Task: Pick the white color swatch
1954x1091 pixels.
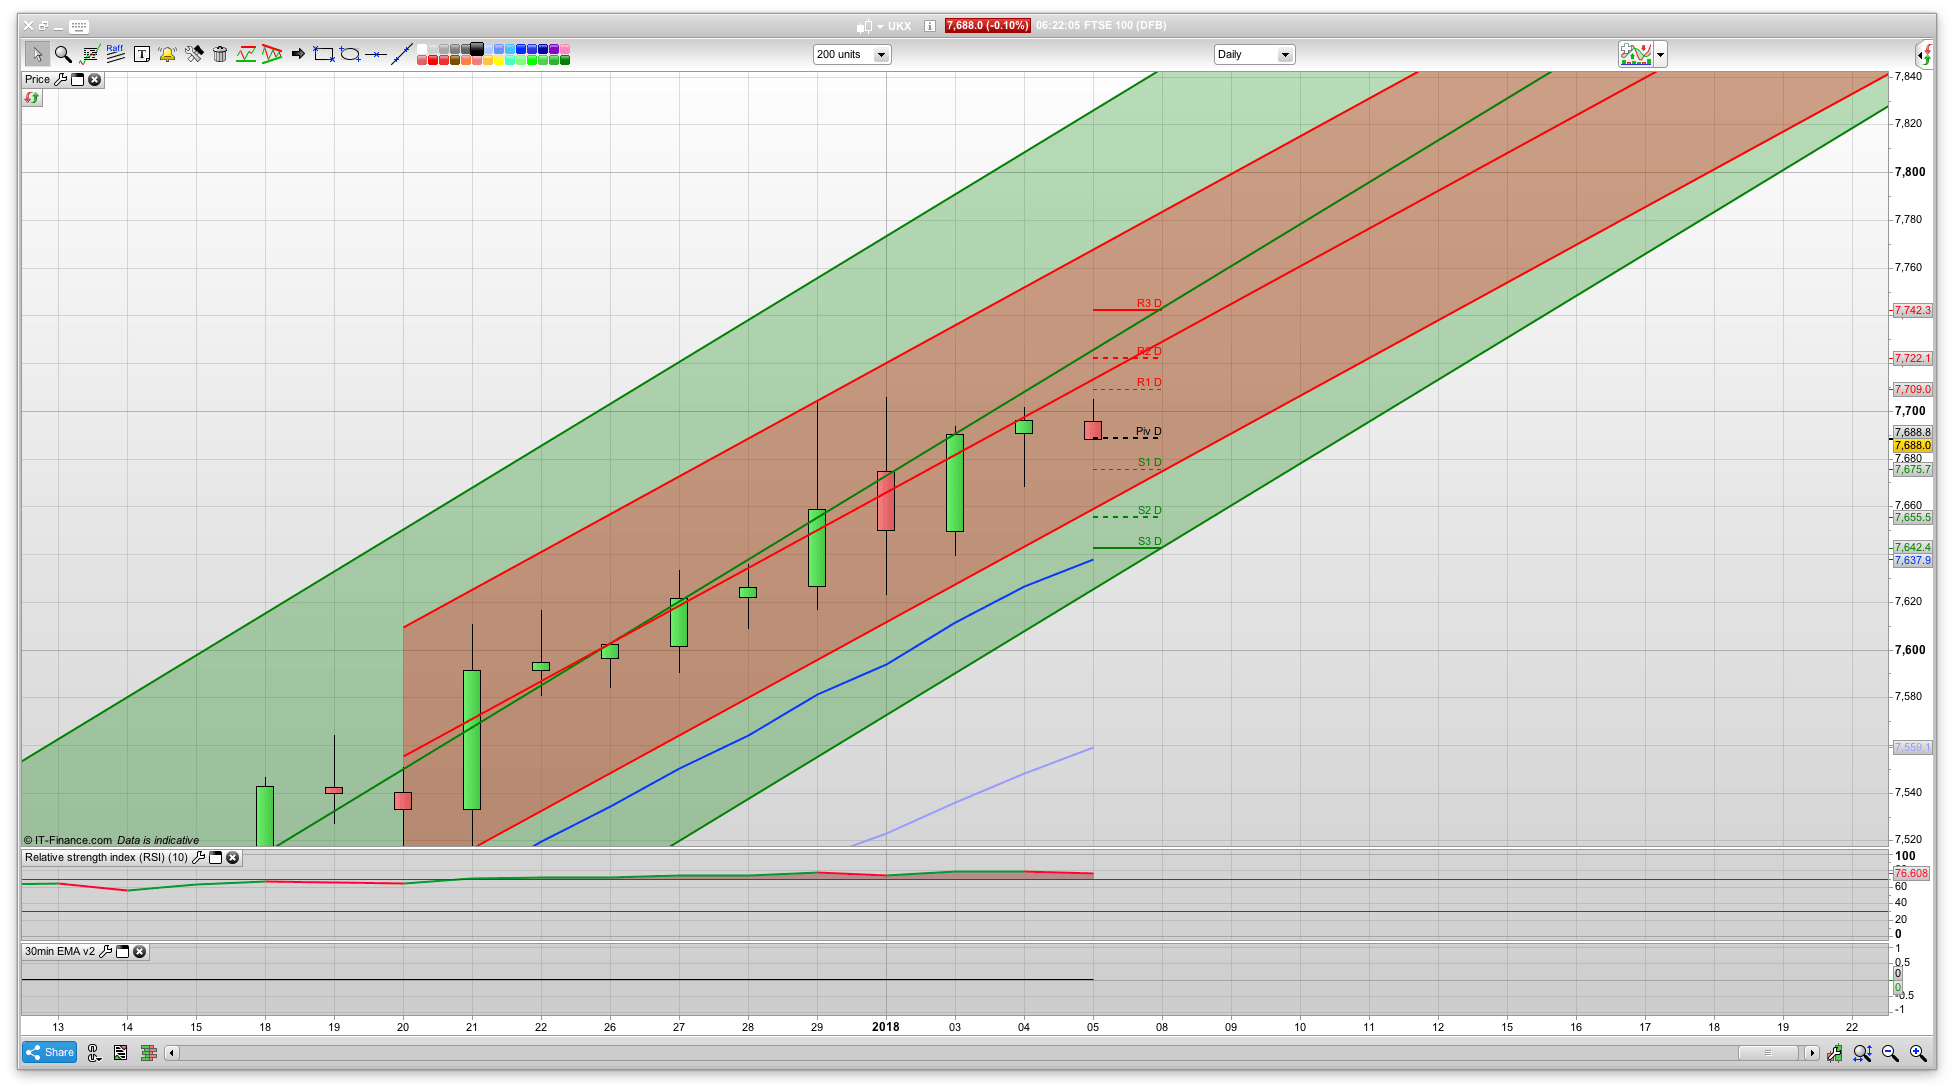Action: pos(422,49)
